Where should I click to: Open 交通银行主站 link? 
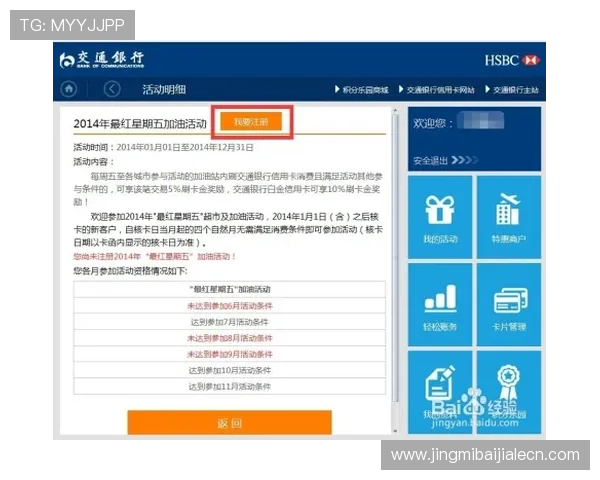point(512,90)
